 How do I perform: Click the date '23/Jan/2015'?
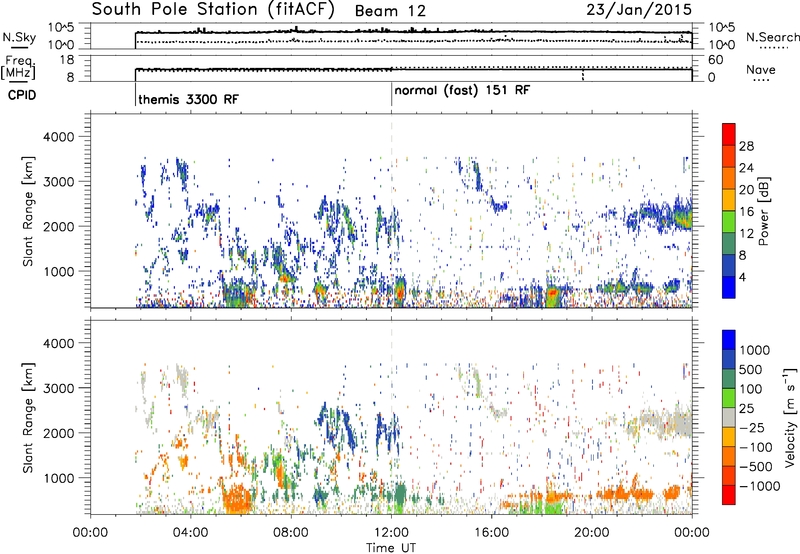[x=639, y=9]
